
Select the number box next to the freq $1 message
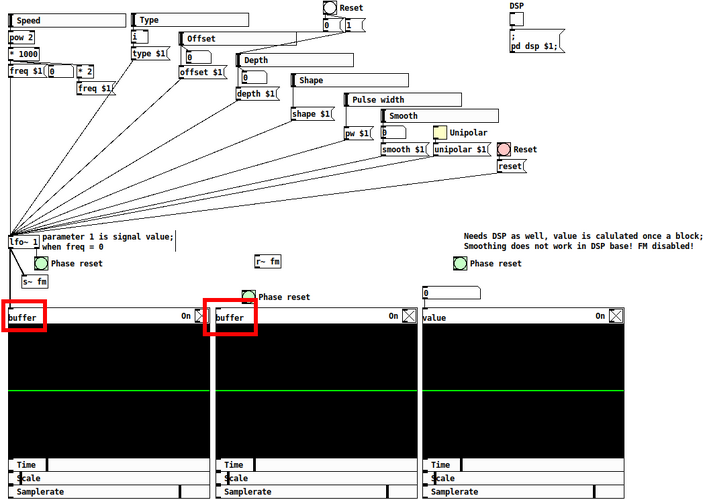[61, 71]
